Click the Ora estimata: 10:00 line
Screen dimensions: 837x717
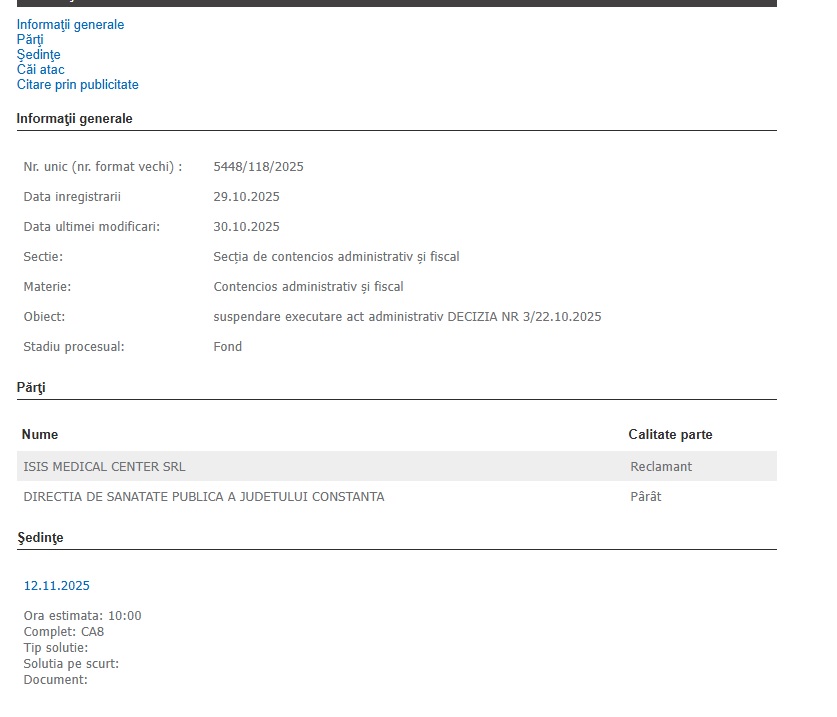pyautogui.click(x=82, y=616)
